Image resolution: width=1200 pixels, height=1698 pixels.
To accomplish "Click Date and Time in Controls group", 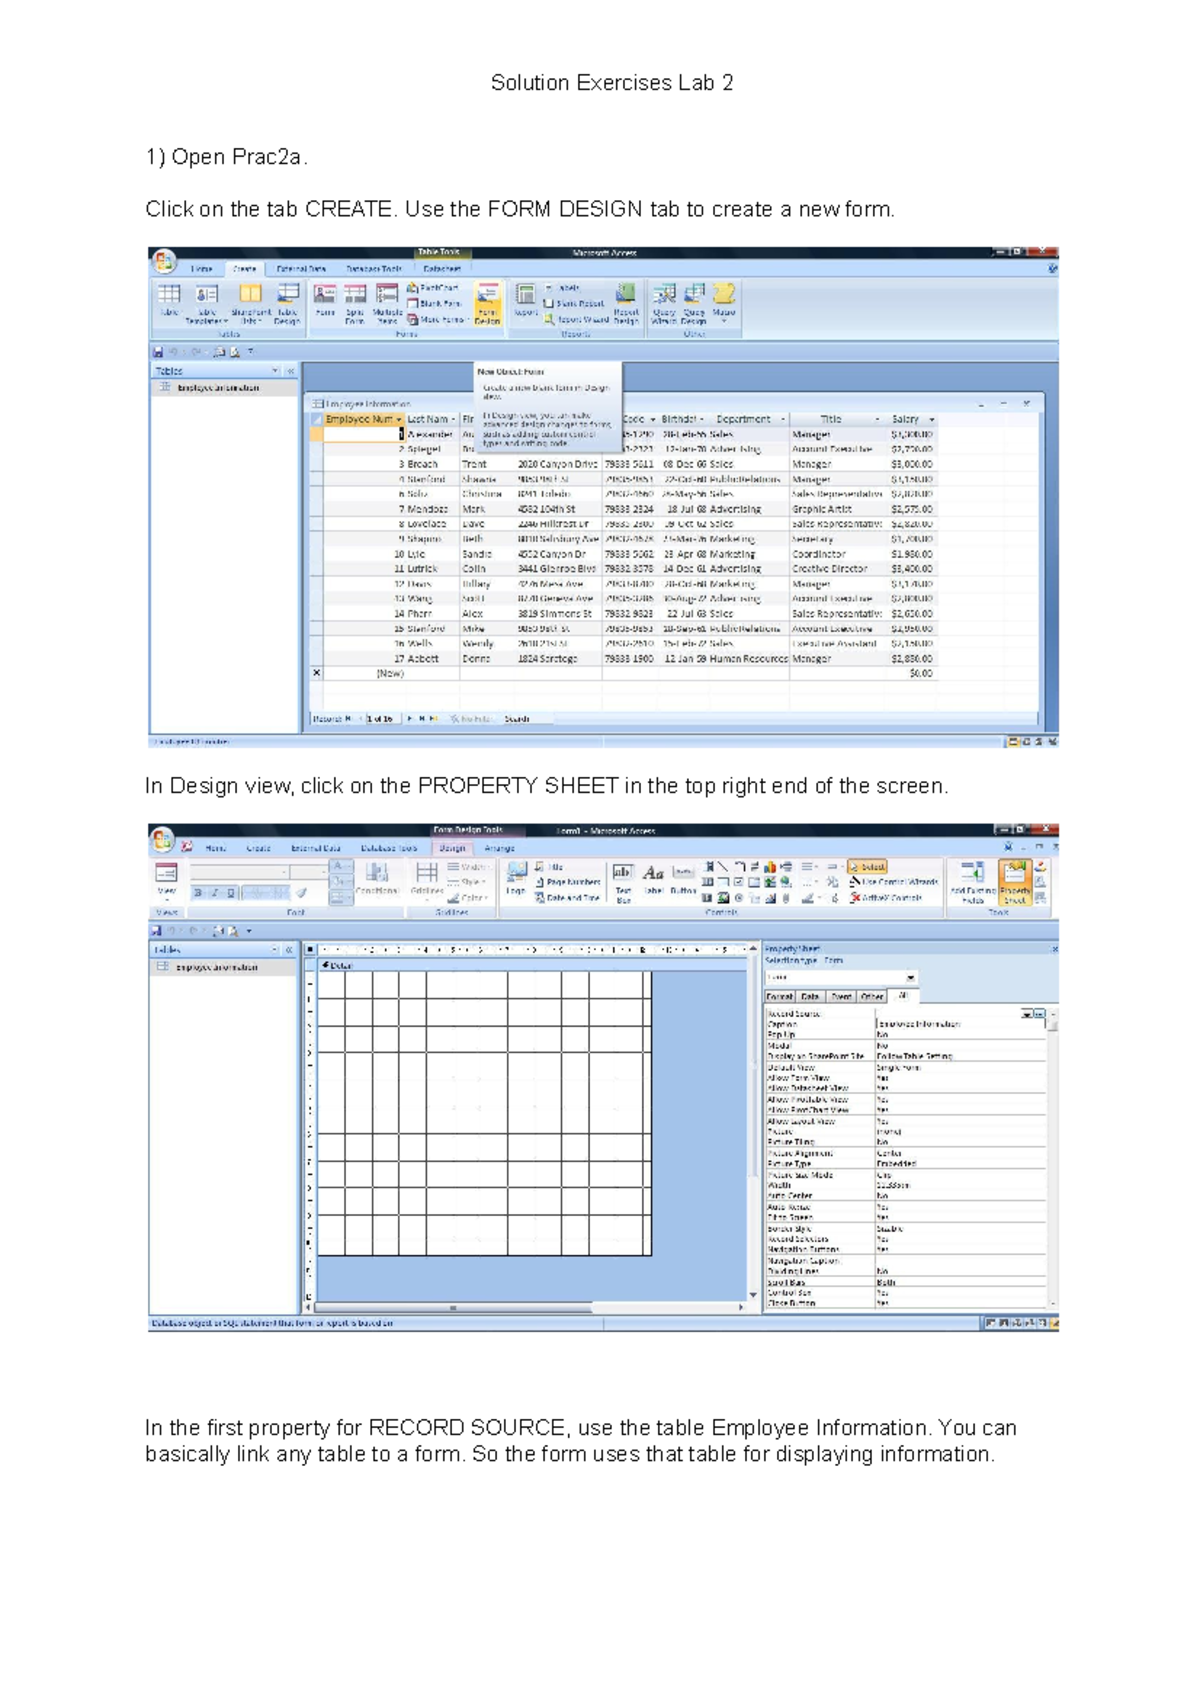I will [x=567, y=898].
